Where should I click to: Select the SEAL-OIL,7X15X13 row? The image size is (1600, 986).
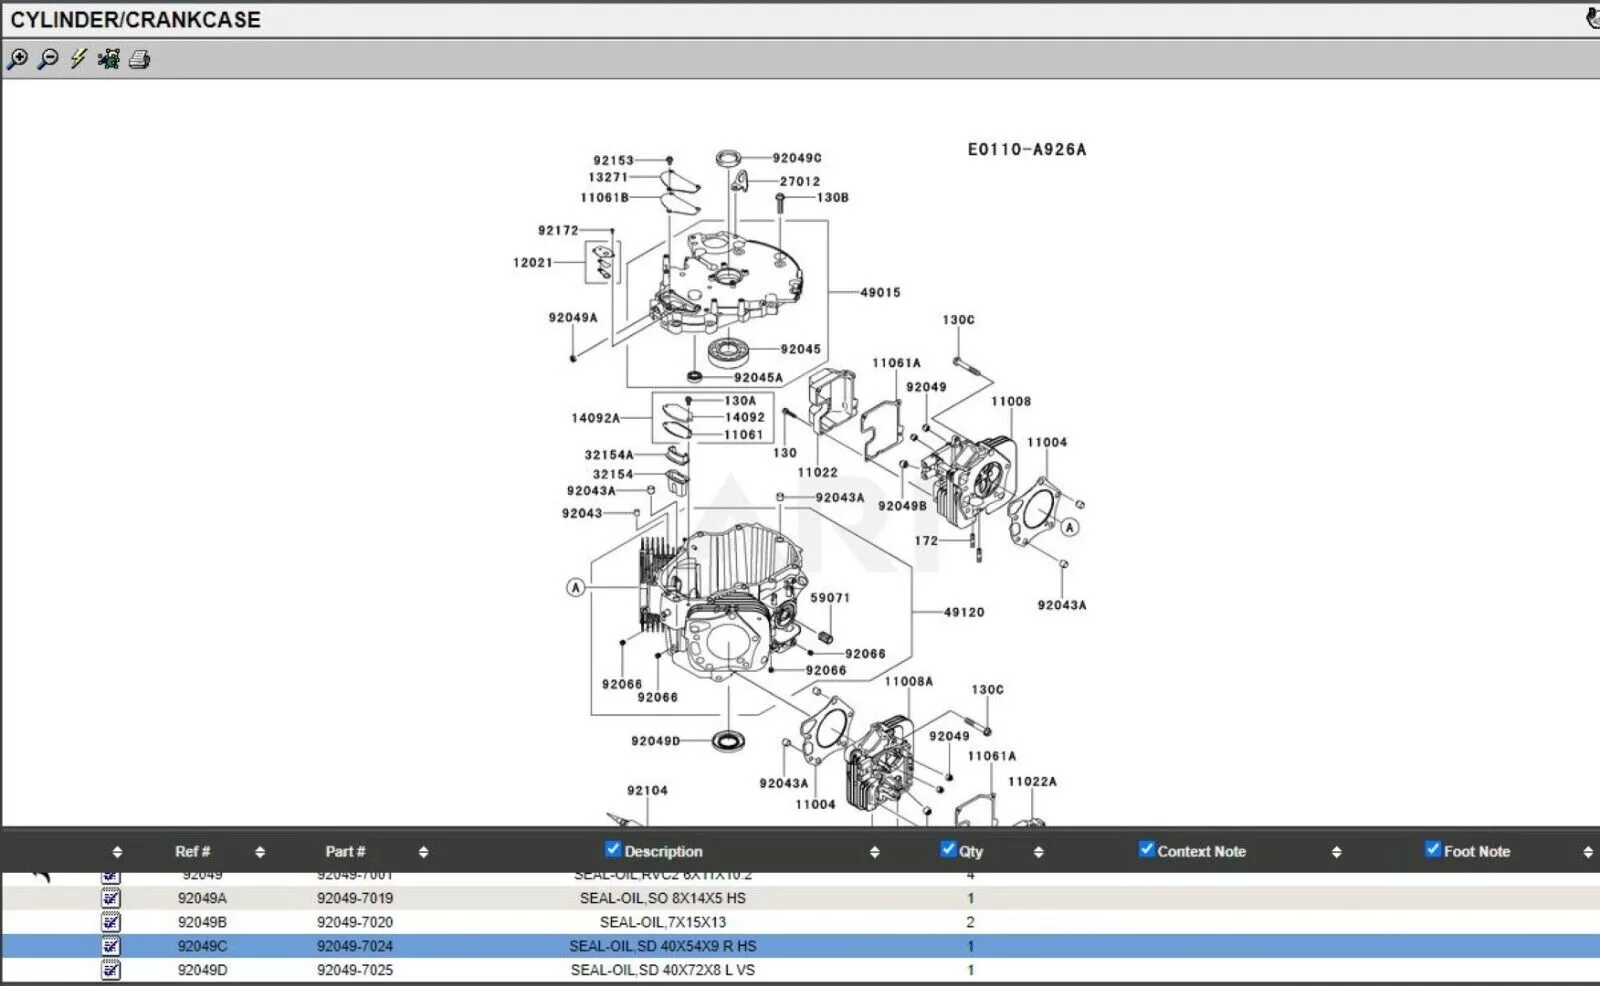[662, 922]
